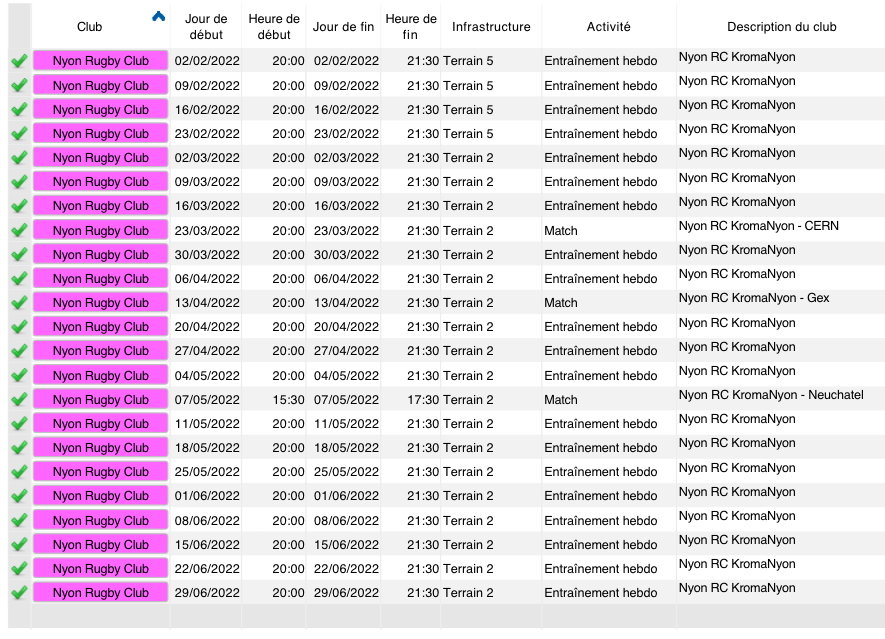Sort by Heure de fin column header
The height and width of the screenshot is (639, 885).
point(411,27)
